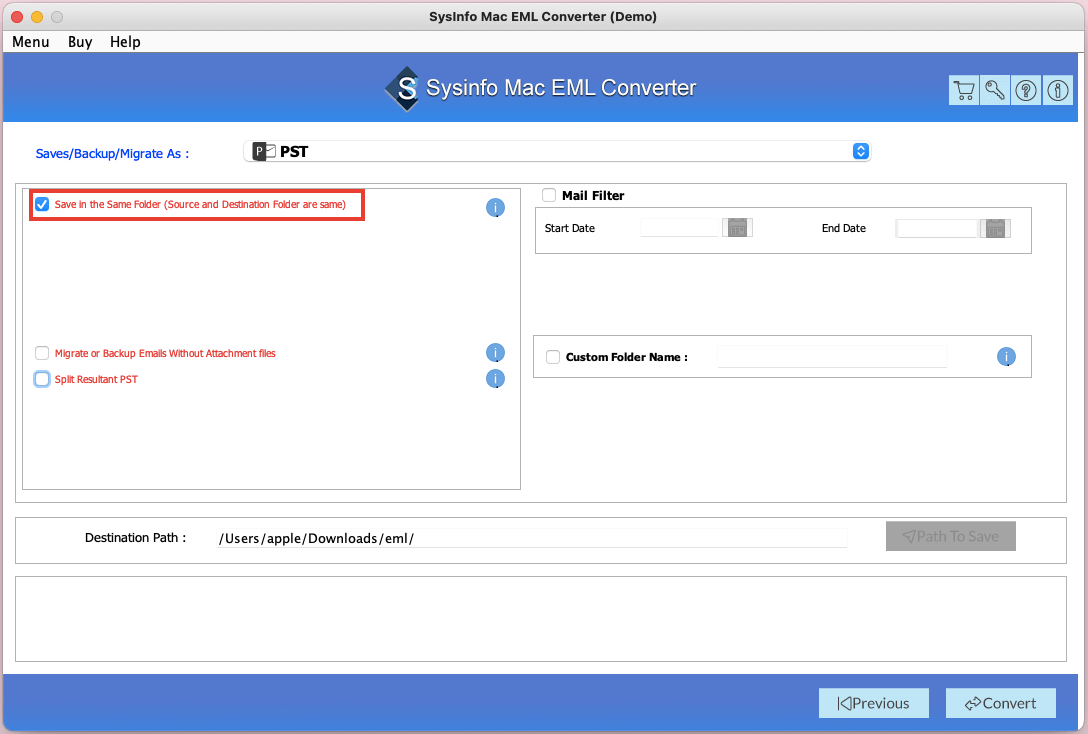Screen dimensions: 1088x734
Task: Click the Convert button
Action: point(1001,703)
